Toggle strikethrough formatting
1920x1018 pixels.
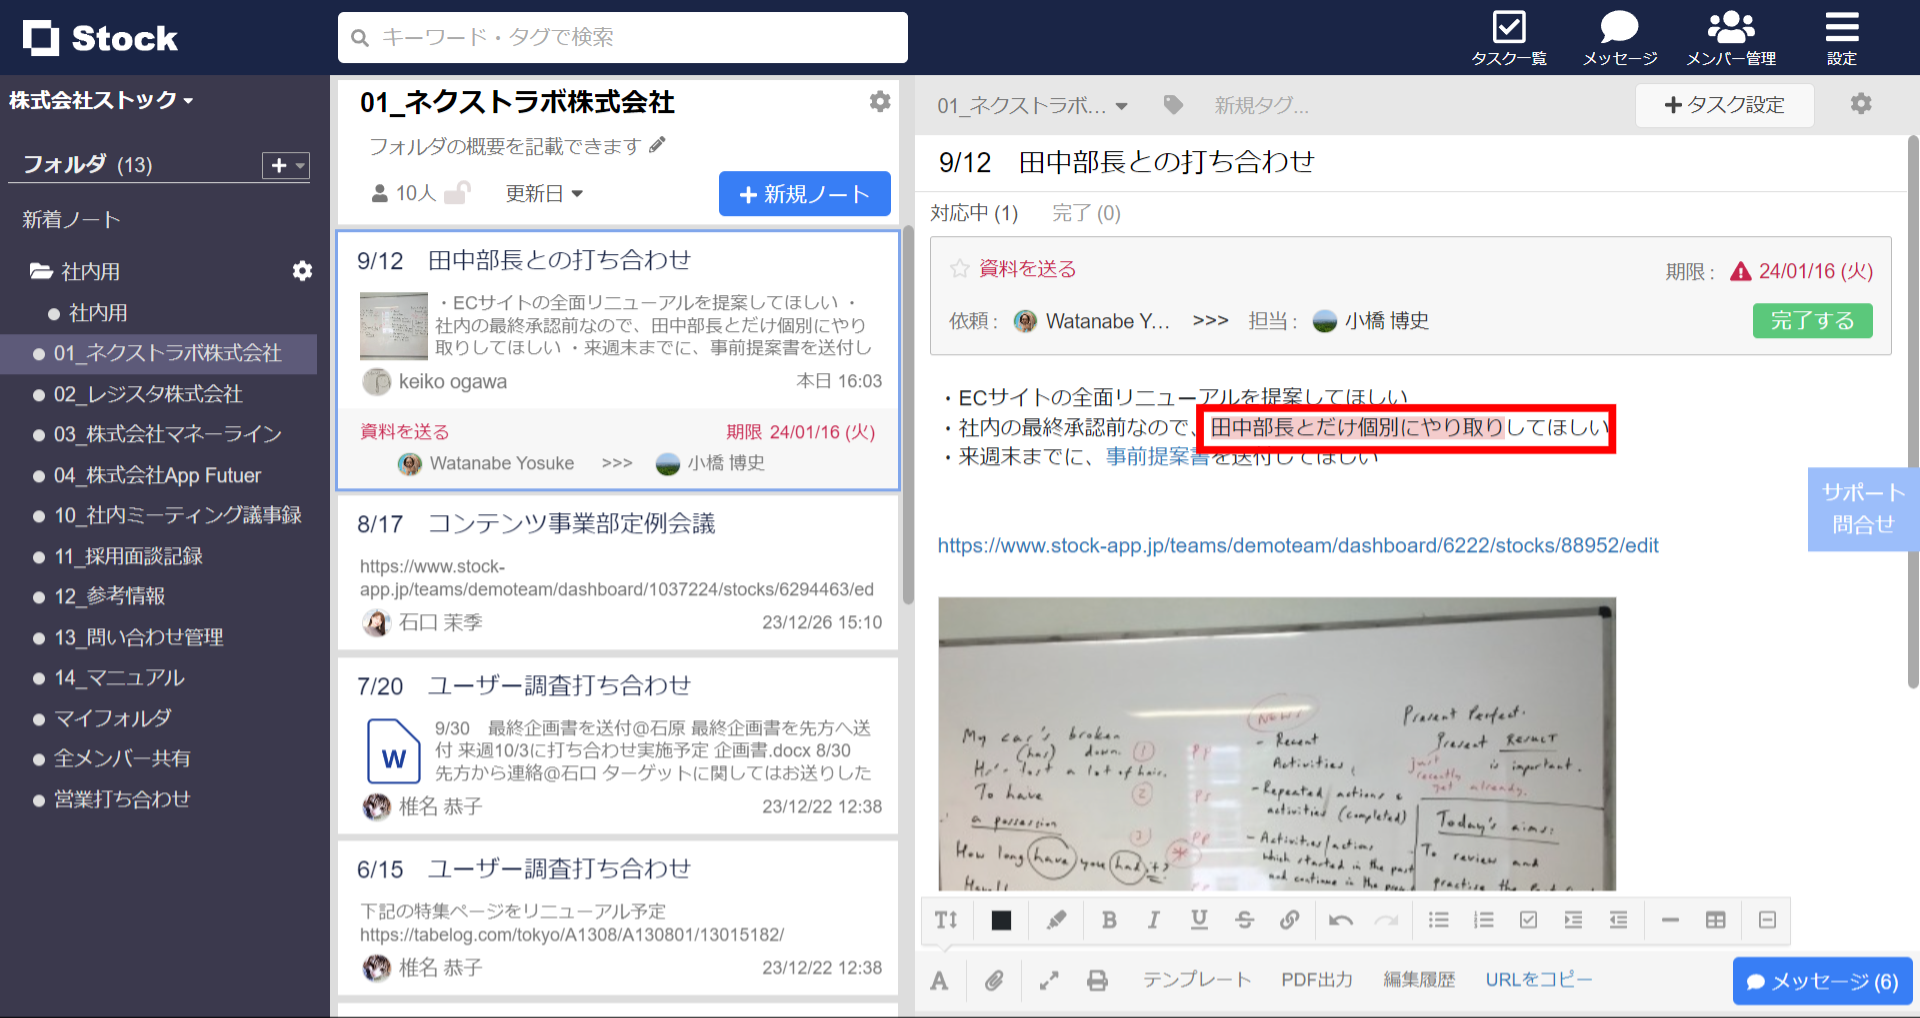(x=1244, y=920)
